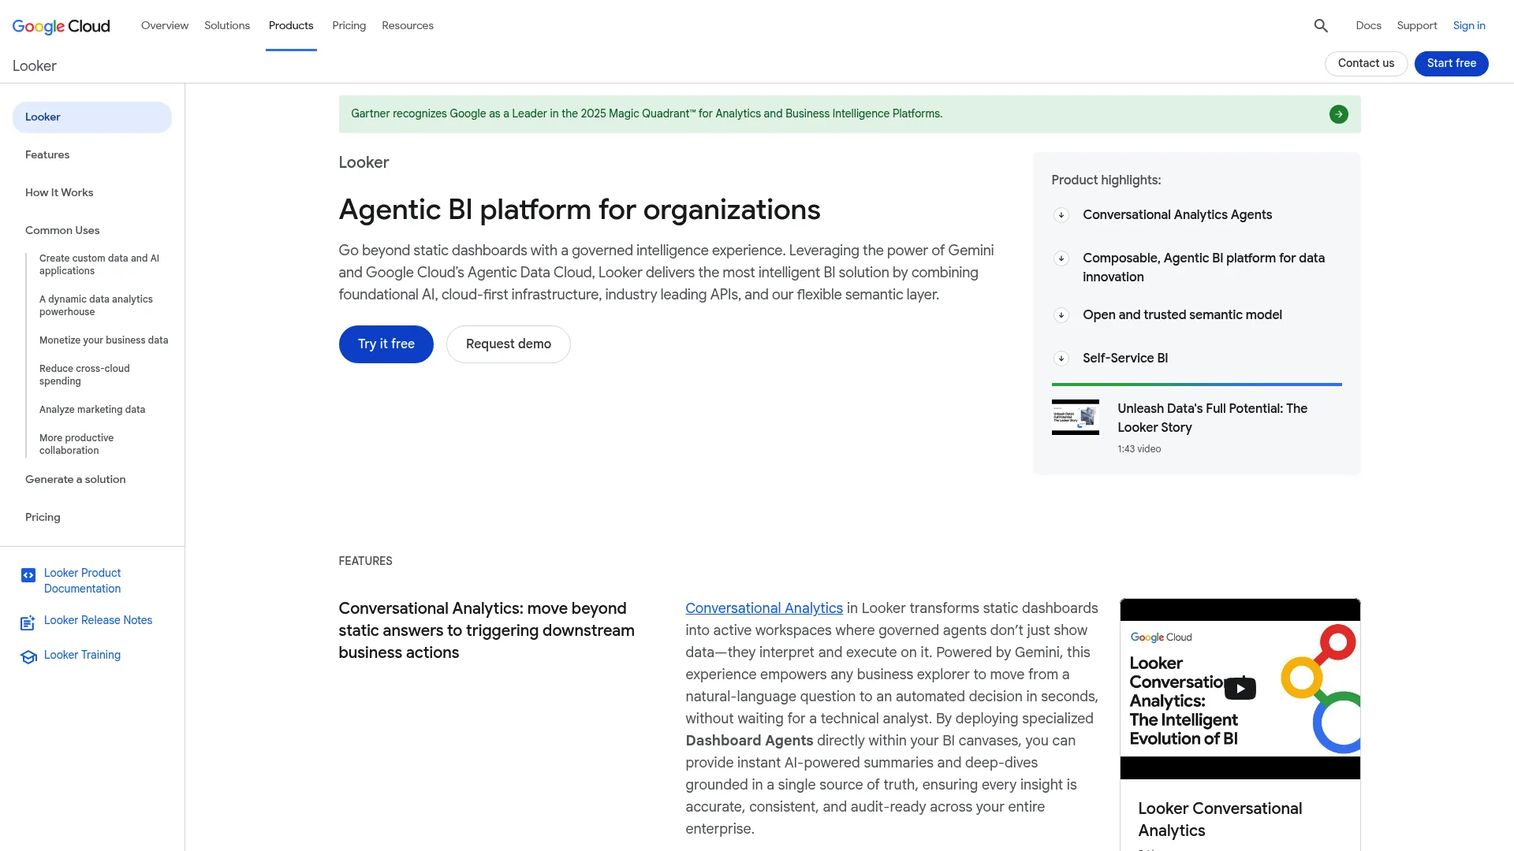Open Looker Training link
The image size is (1514, 851).
pyautogui.click(x=82, y=656)
